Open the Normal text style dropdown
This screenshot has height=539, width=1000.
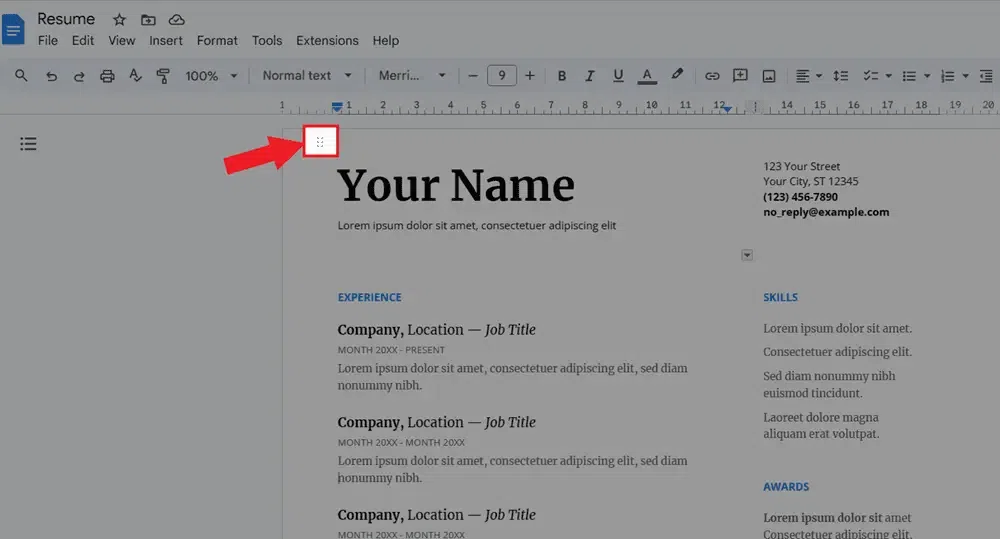(x=307, y=76)
